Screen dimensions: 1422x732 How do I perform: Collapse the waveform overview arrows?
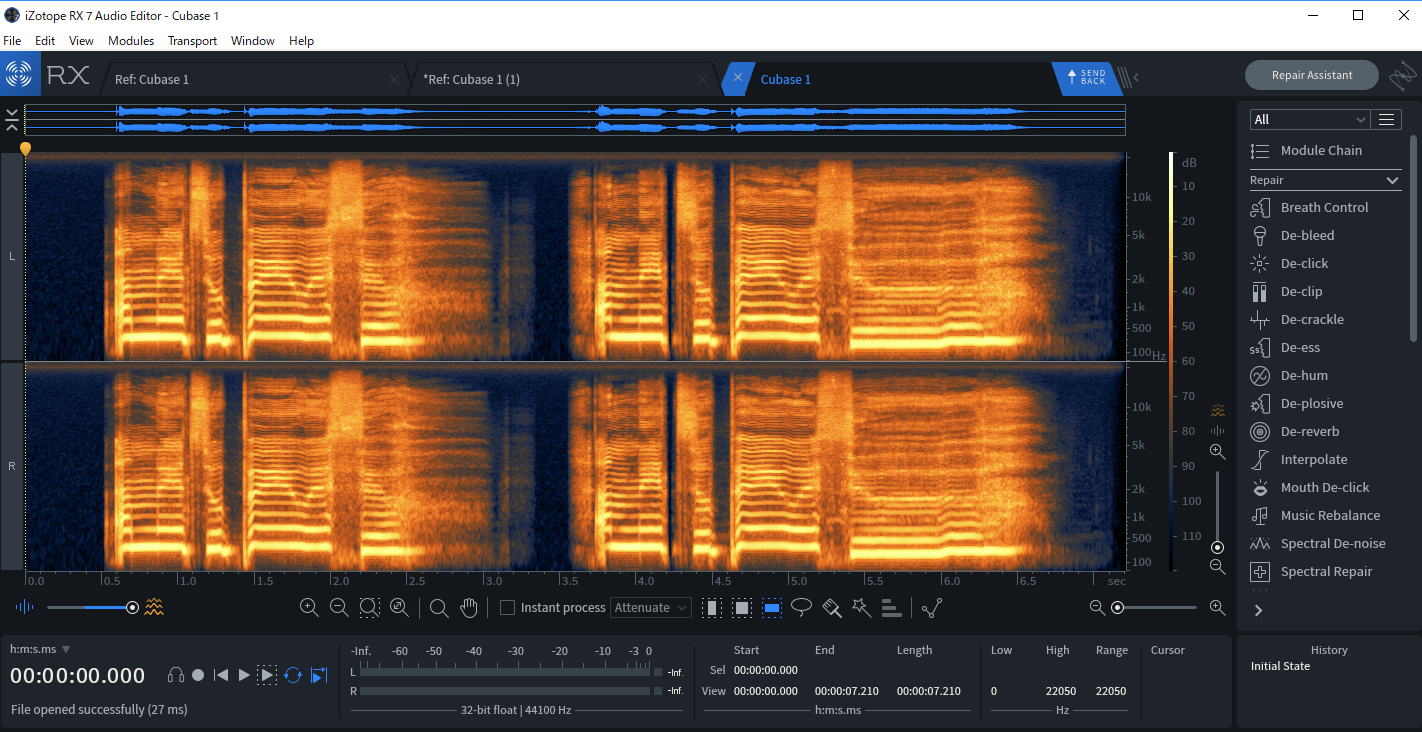pyautogui.click(x=11, y=120)
